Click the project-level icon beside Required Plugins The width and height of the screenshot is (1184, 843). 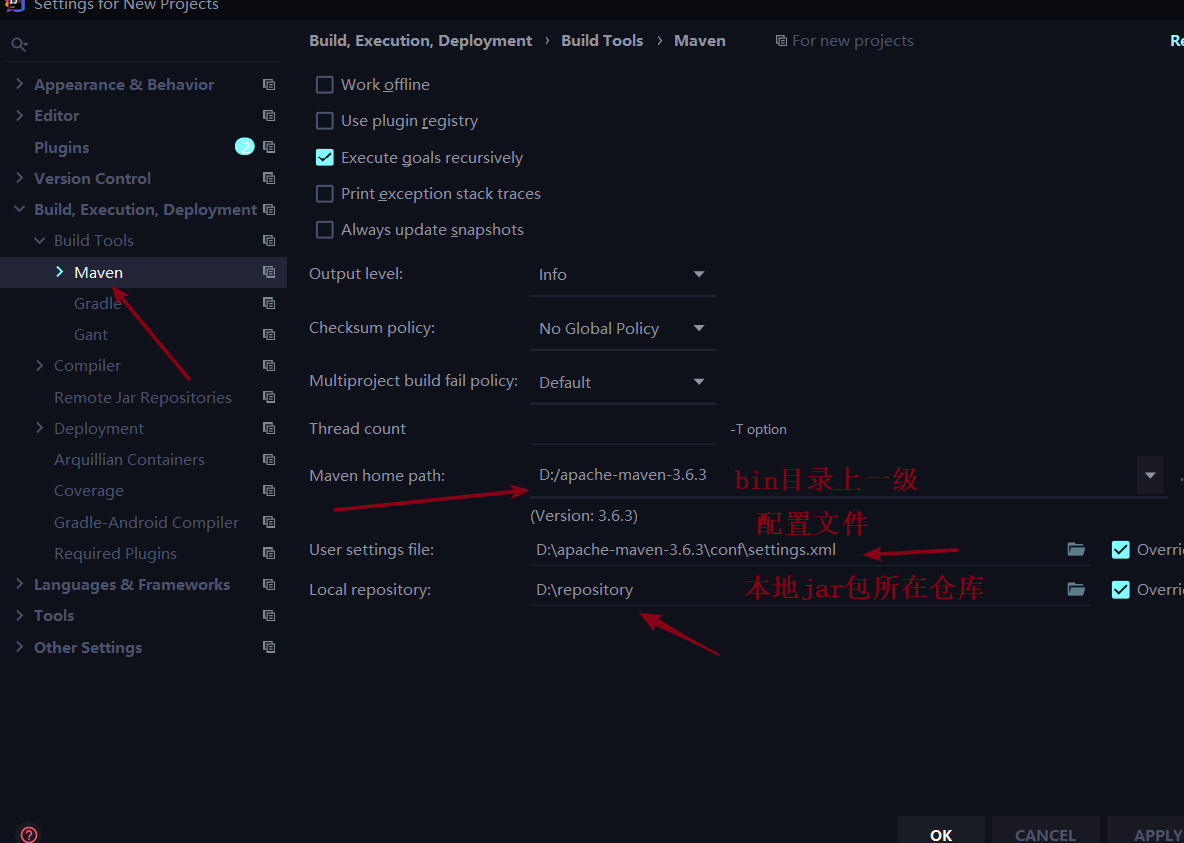(269, 553)
